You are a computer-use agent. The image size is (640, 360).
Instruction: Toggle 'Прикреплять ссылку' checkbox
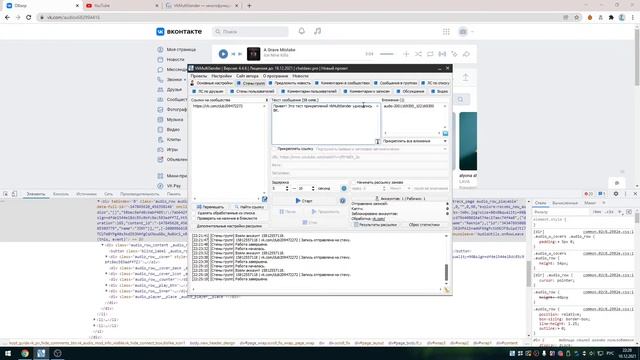point(274,149)
